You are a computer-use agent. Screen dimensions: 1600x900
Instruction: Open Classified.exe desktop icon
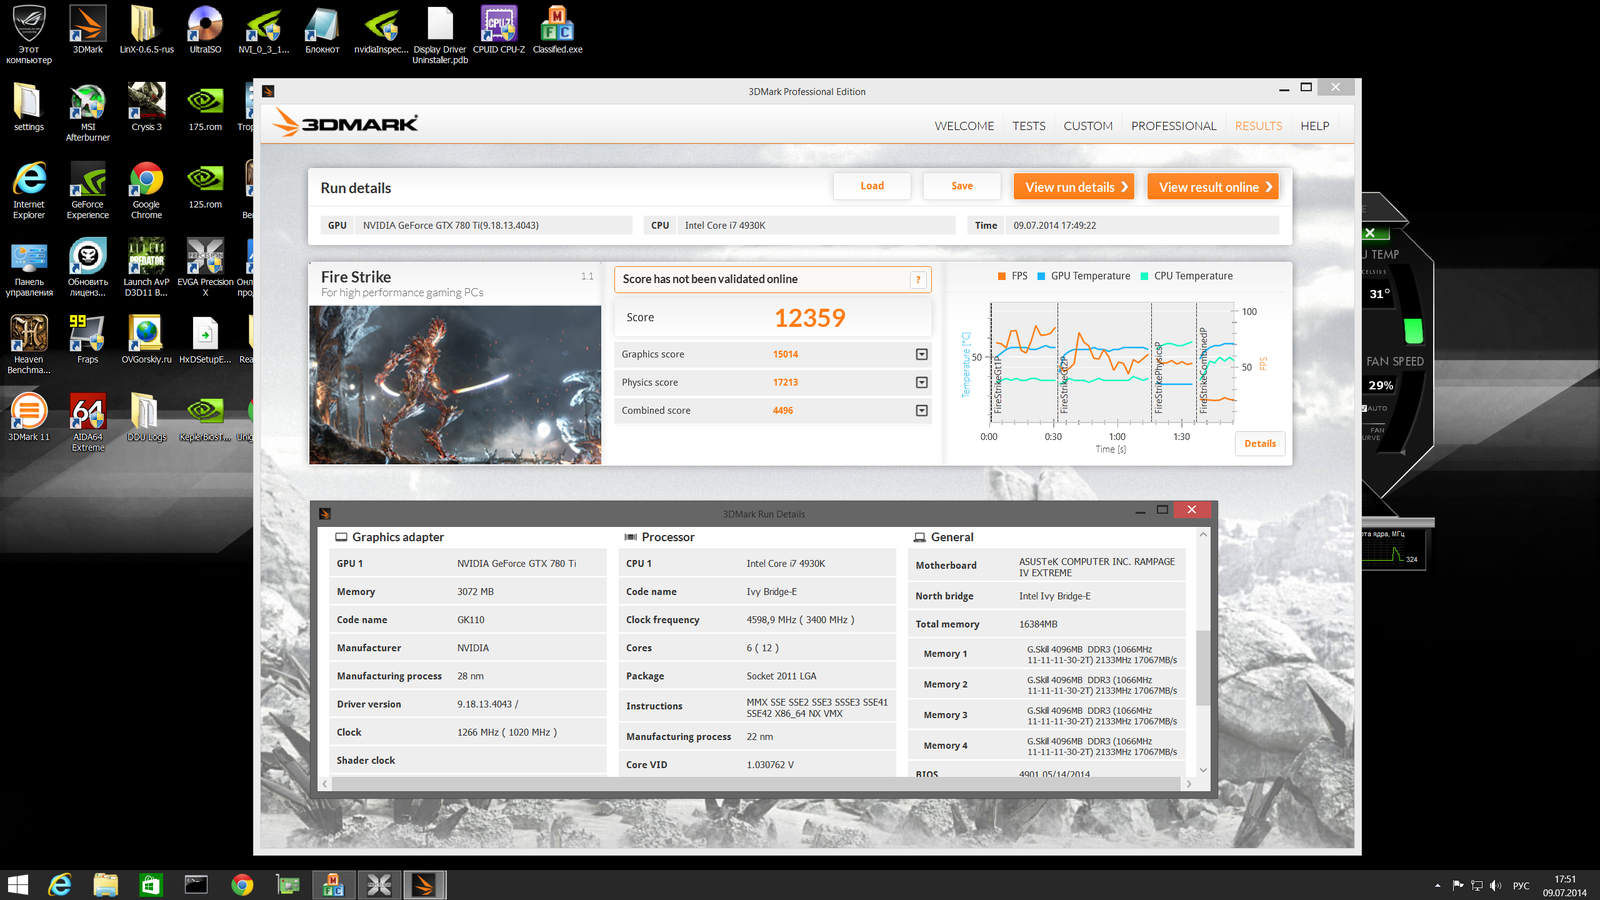click(x=558, y=30)
